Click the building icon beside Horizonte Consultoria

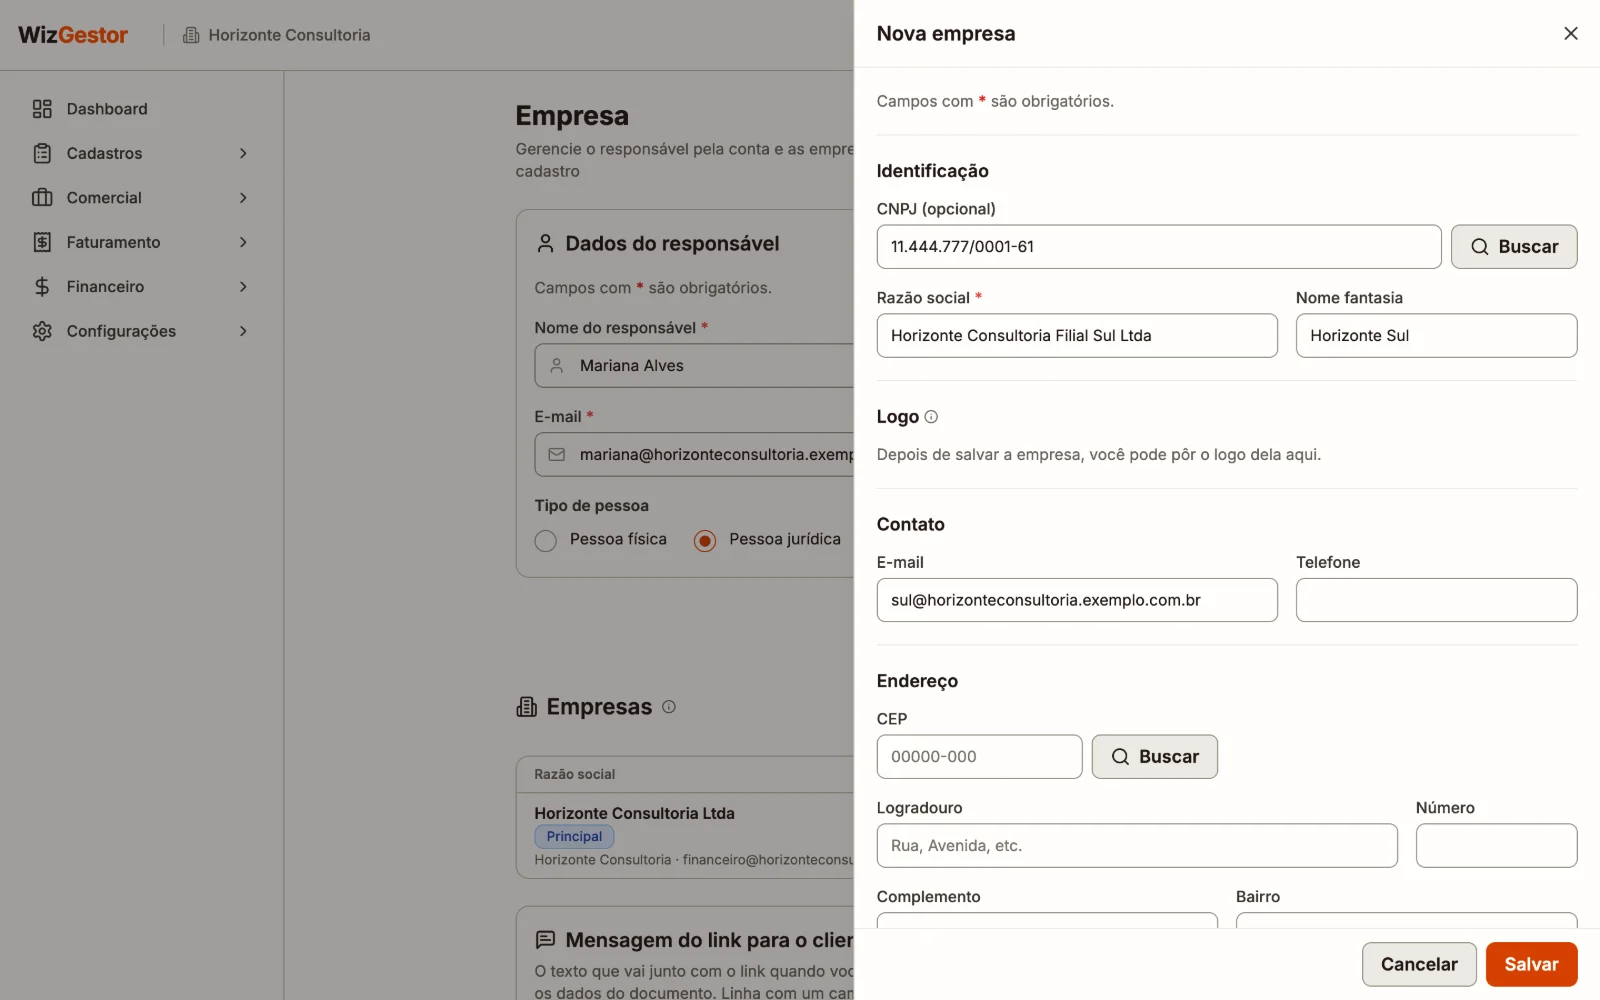(191, 35)
